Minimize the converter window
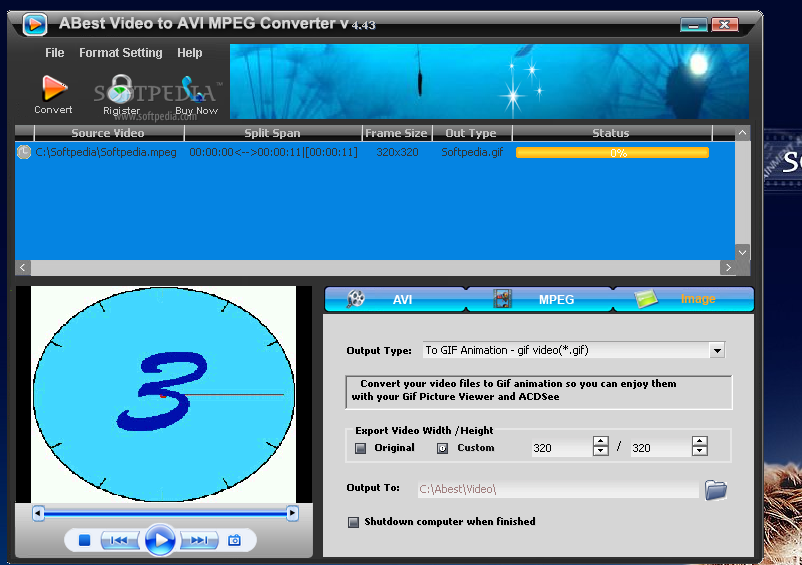Viewport: 802px width, 565px height. coord(694,25)
